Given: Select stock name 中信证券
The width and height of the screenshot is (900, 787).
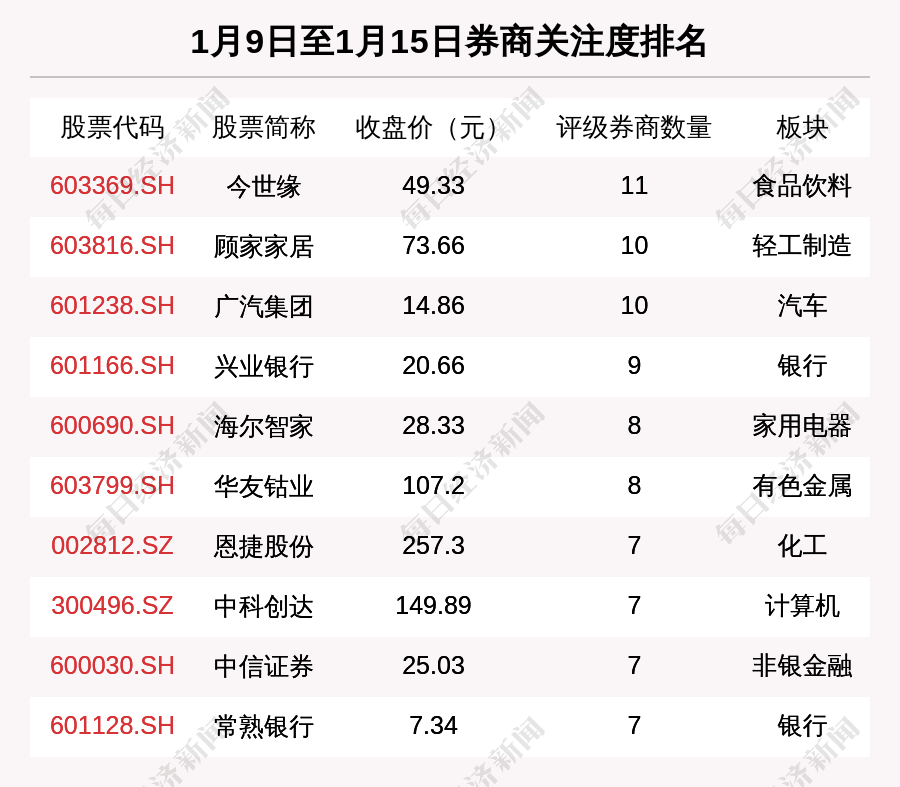Looking at the screenshot, I should [263, 666].
